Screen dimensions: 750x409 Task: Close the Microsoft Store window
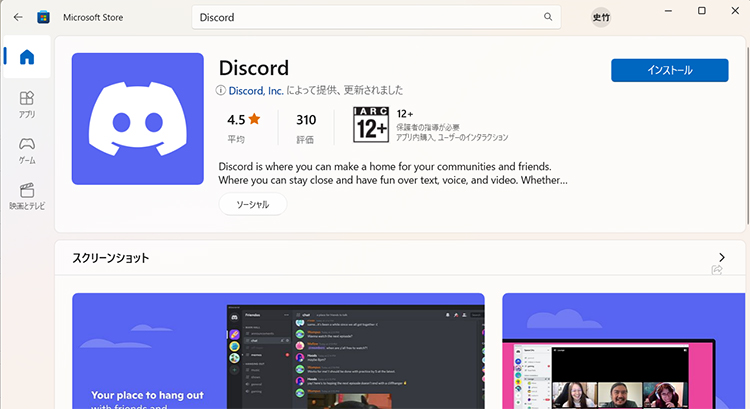(x=735, y=11)
